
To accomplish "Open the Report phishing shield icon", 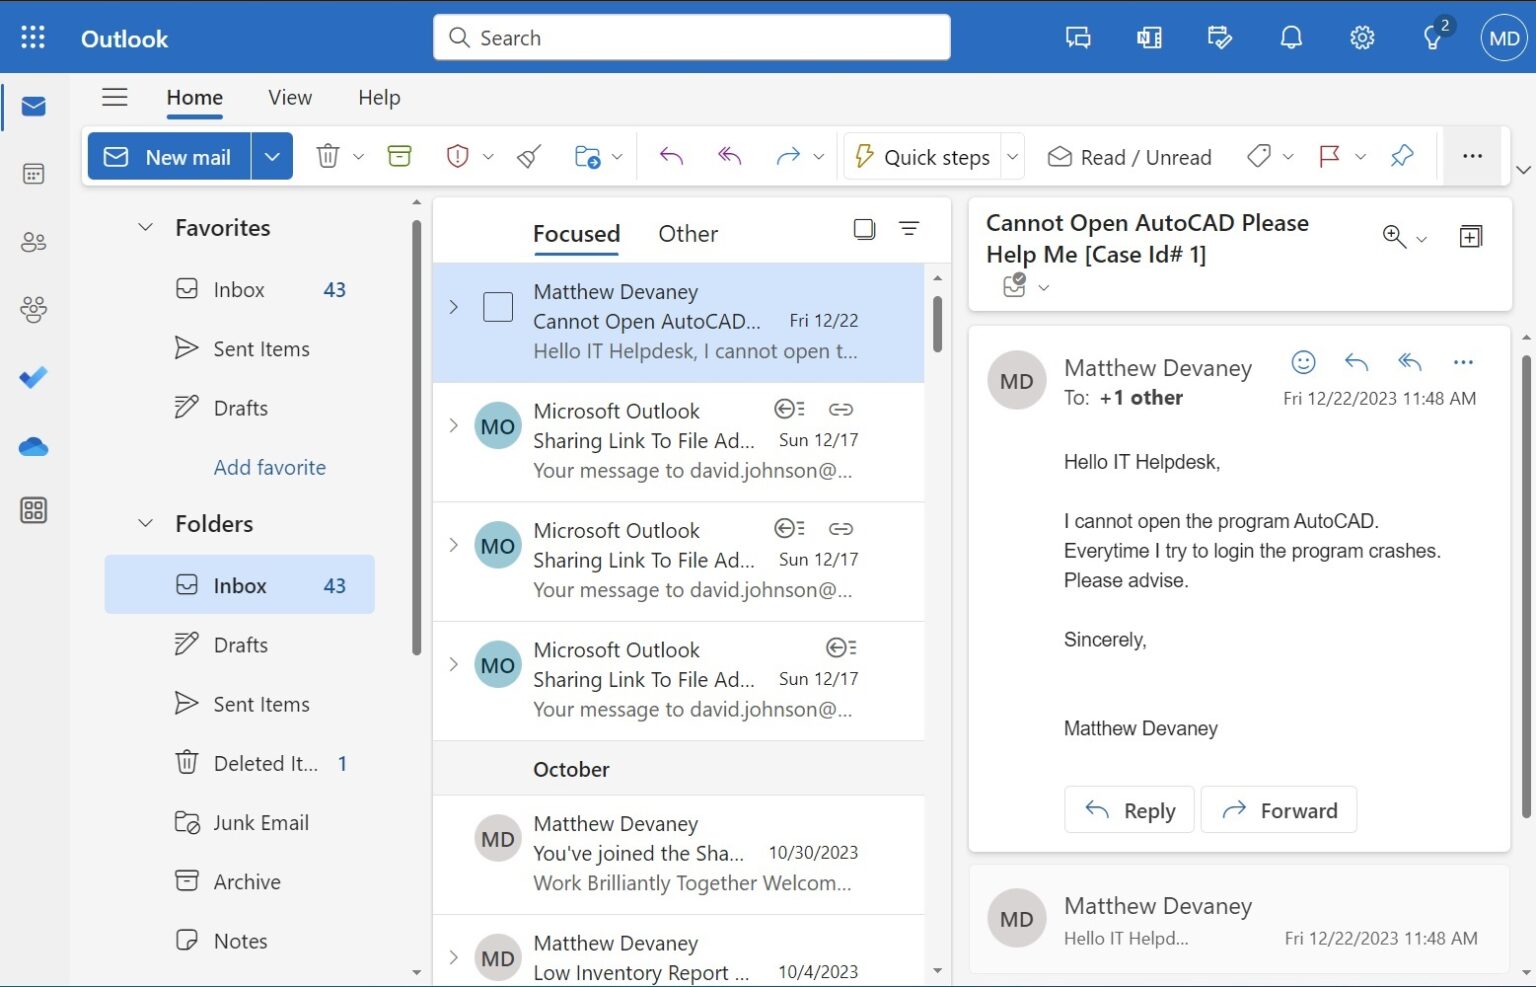I will 457,156.
